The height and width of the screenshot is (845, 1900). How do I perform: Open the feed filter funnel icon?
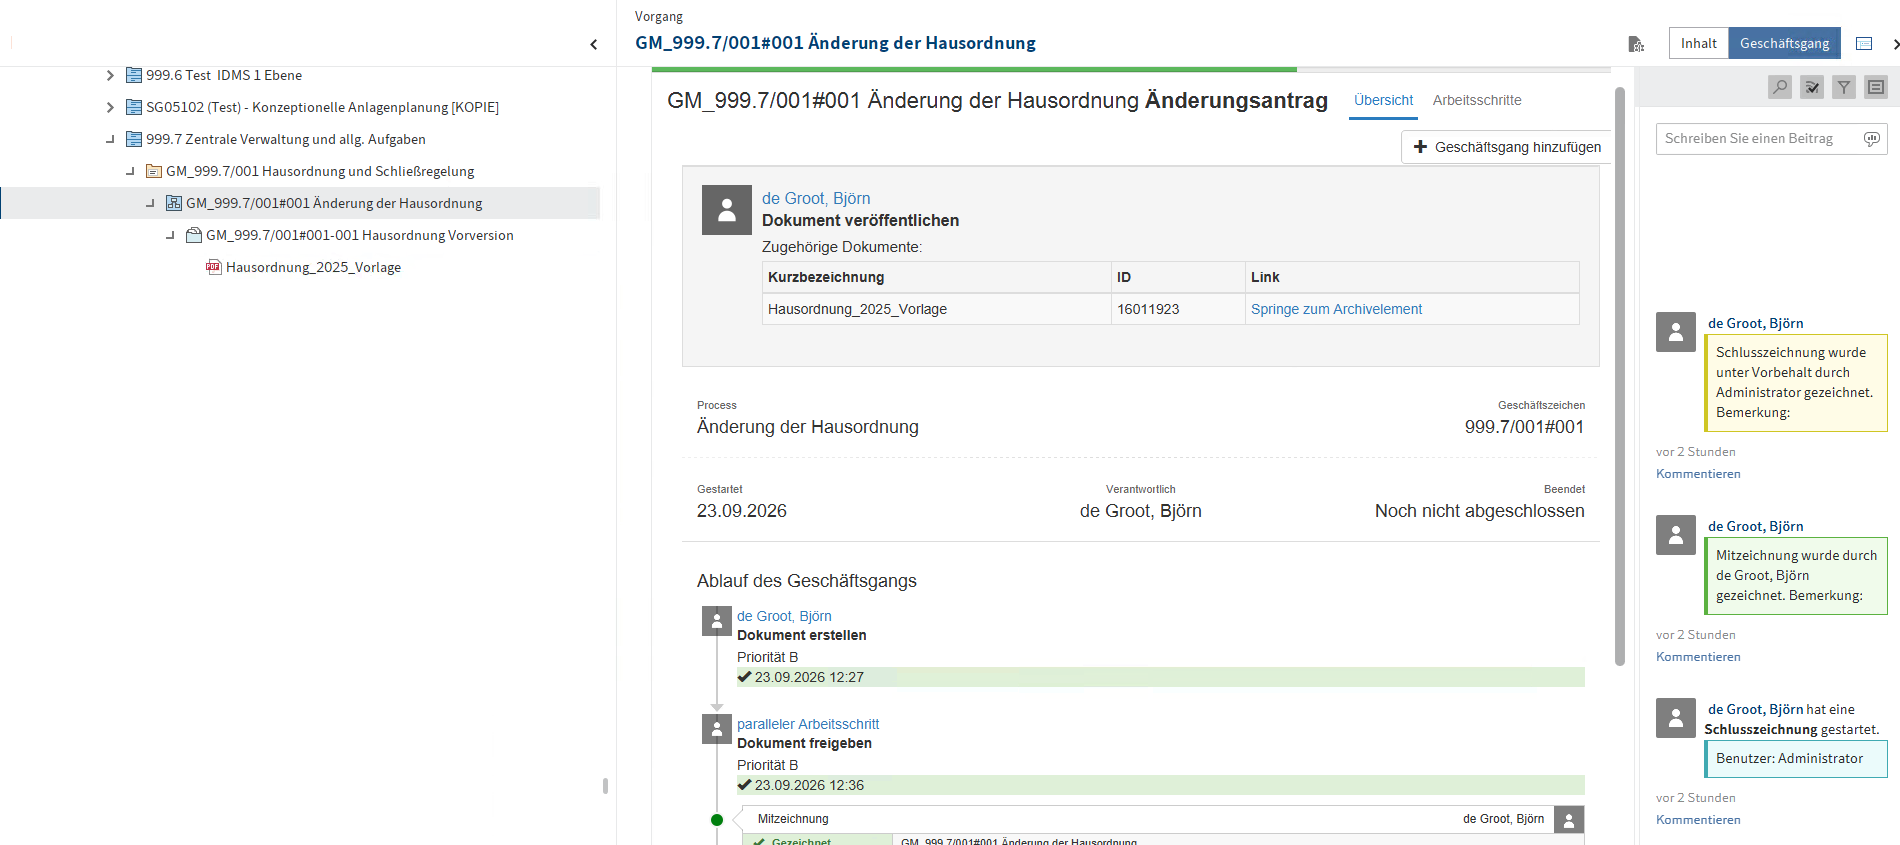click(1844, 87)
